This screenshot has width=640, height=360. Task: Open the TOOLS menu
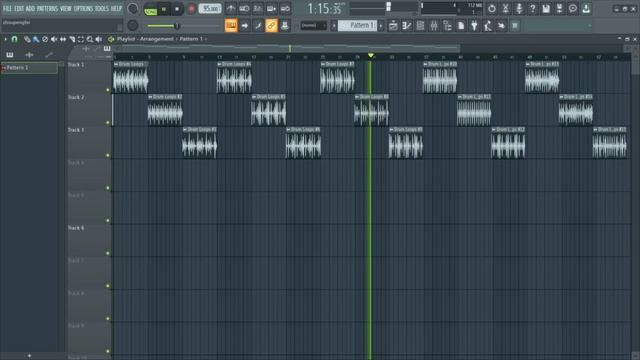[102, 9]
